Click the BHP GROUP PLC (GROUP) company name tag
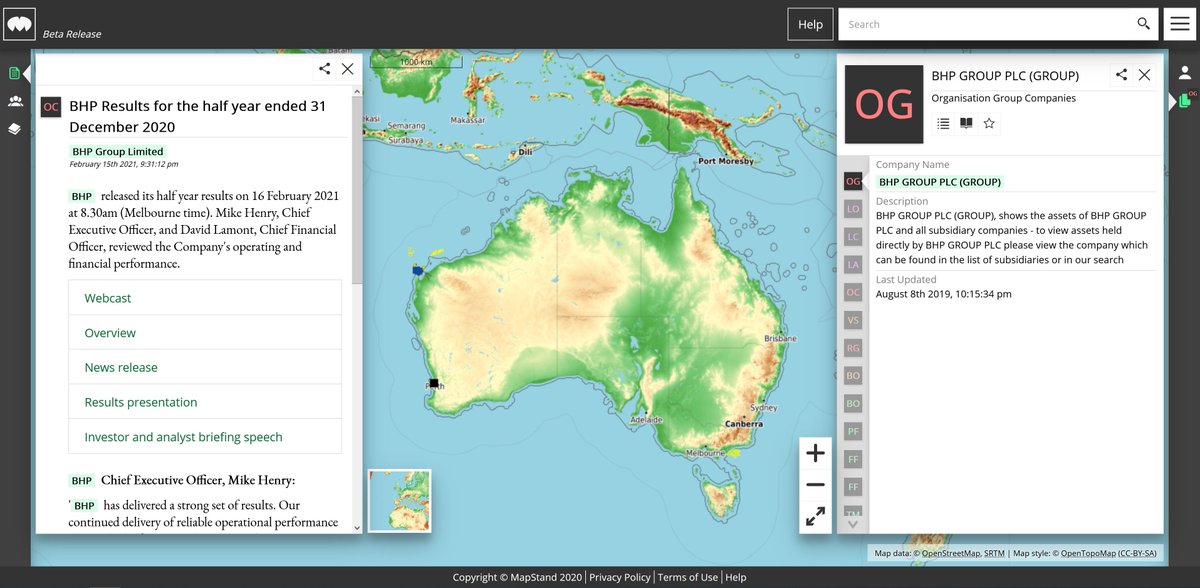The height and width of the screenshot is (588, 1200). coord(940,182)
